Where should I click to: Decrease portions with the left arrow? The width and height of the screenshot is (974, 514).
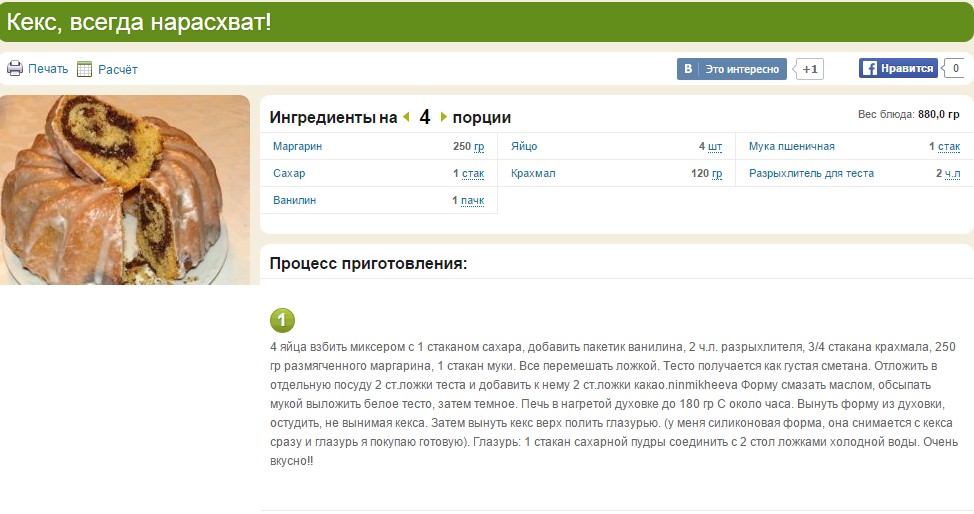click(x=407, y=117)
